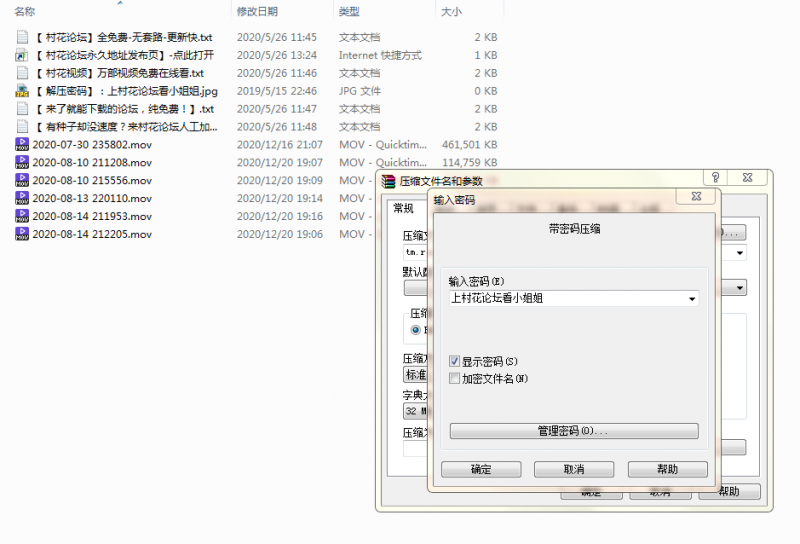Click WinRAR books icon in 压缩文件名和参数 title bar
800x544 pixels.
click(x=389, y=181)
